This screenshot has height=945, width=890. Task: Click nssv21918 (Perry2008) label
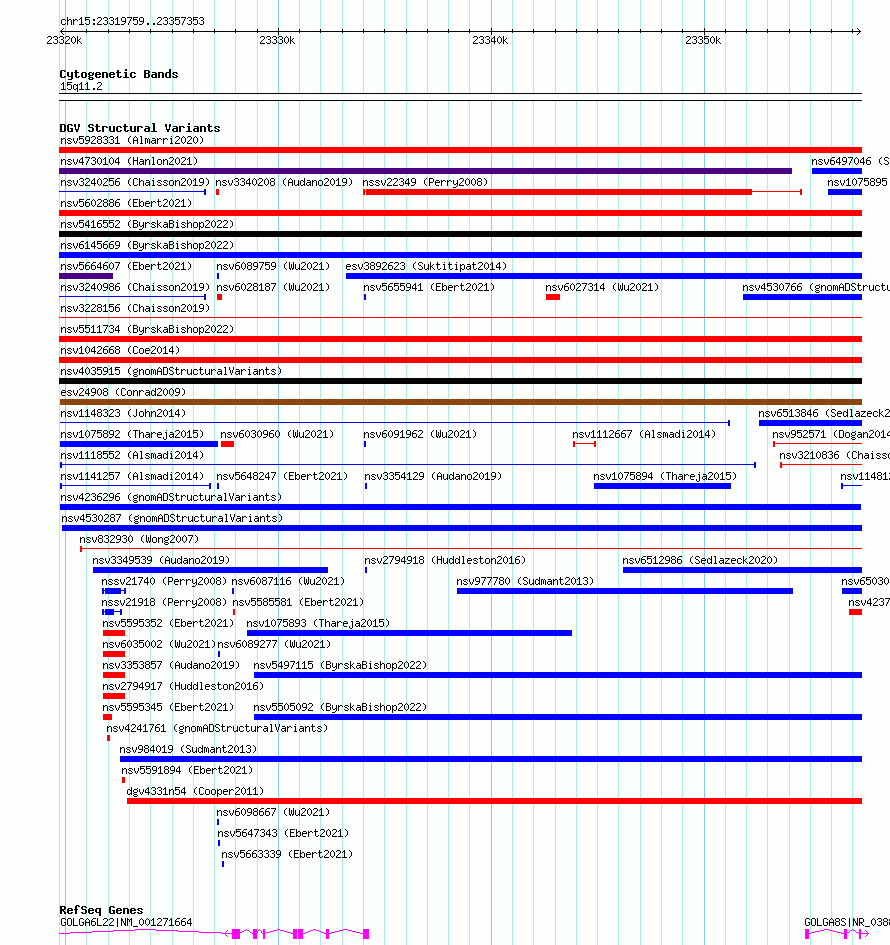pyautogui.click(x=164, y=603)
